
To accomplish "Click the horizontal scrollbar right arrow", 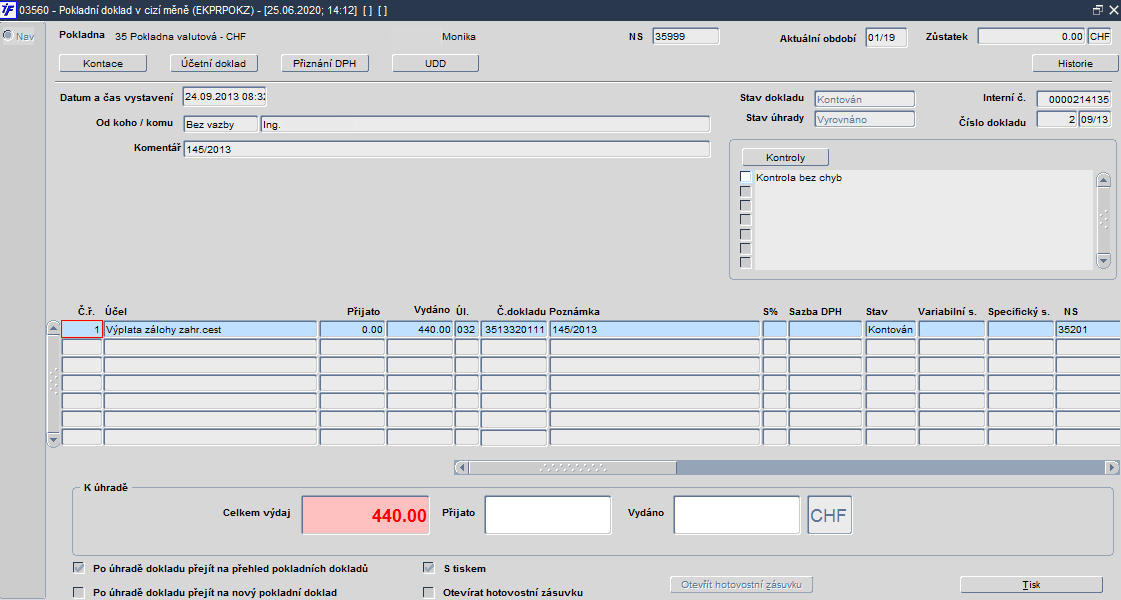I will click(1111, 468).
